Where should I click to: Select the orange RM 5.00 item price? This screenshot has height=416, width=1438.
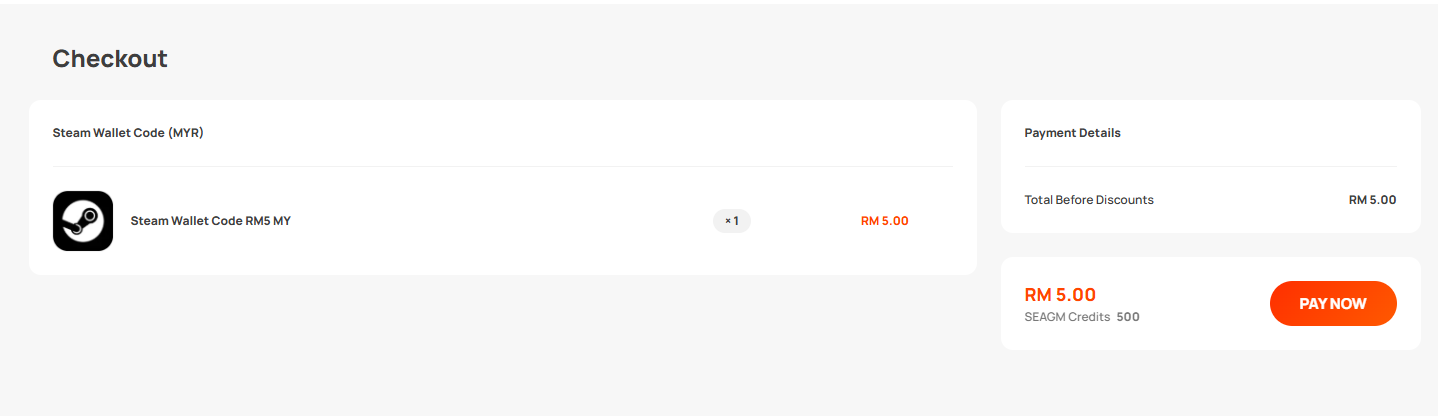coord(885,221)
